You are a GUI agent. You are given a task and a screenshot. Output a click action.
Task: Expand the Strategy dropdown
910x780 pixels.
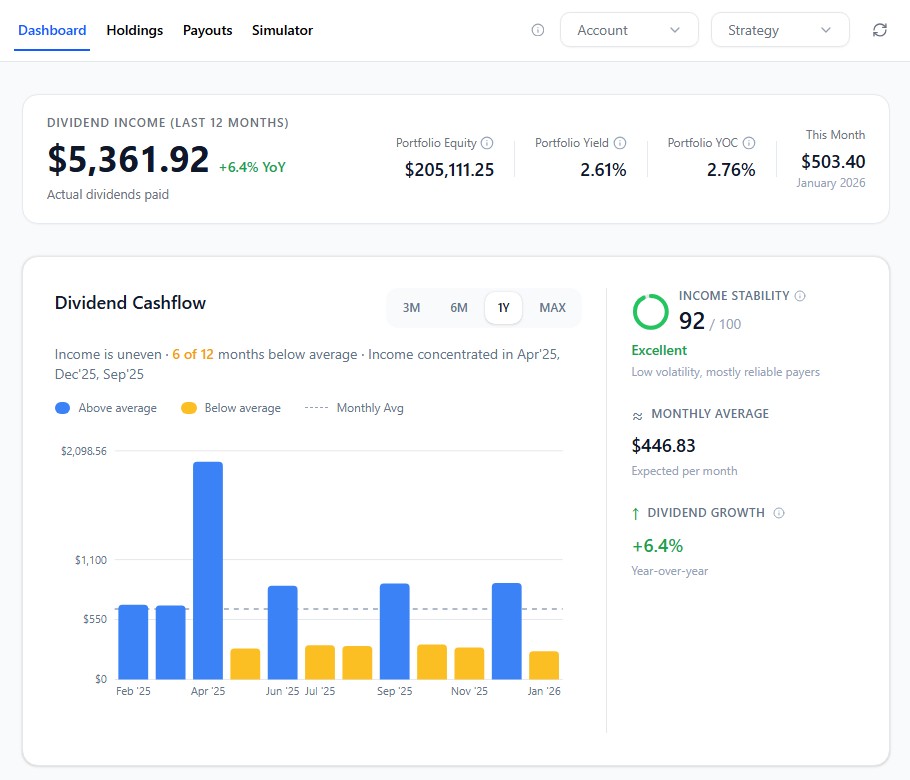click(x=779, y=30)
